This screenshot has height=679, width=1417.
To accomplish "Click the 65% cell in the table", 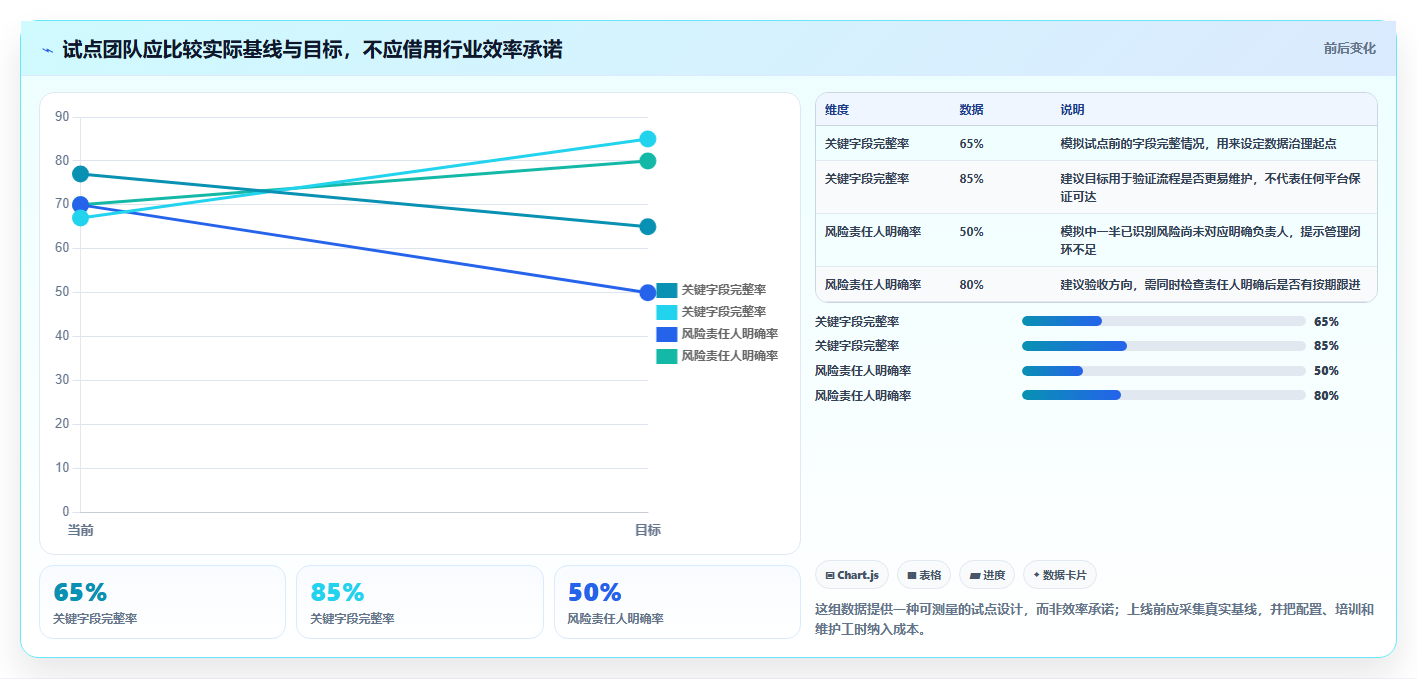I will pyautogui.click(x=971, y=144).
